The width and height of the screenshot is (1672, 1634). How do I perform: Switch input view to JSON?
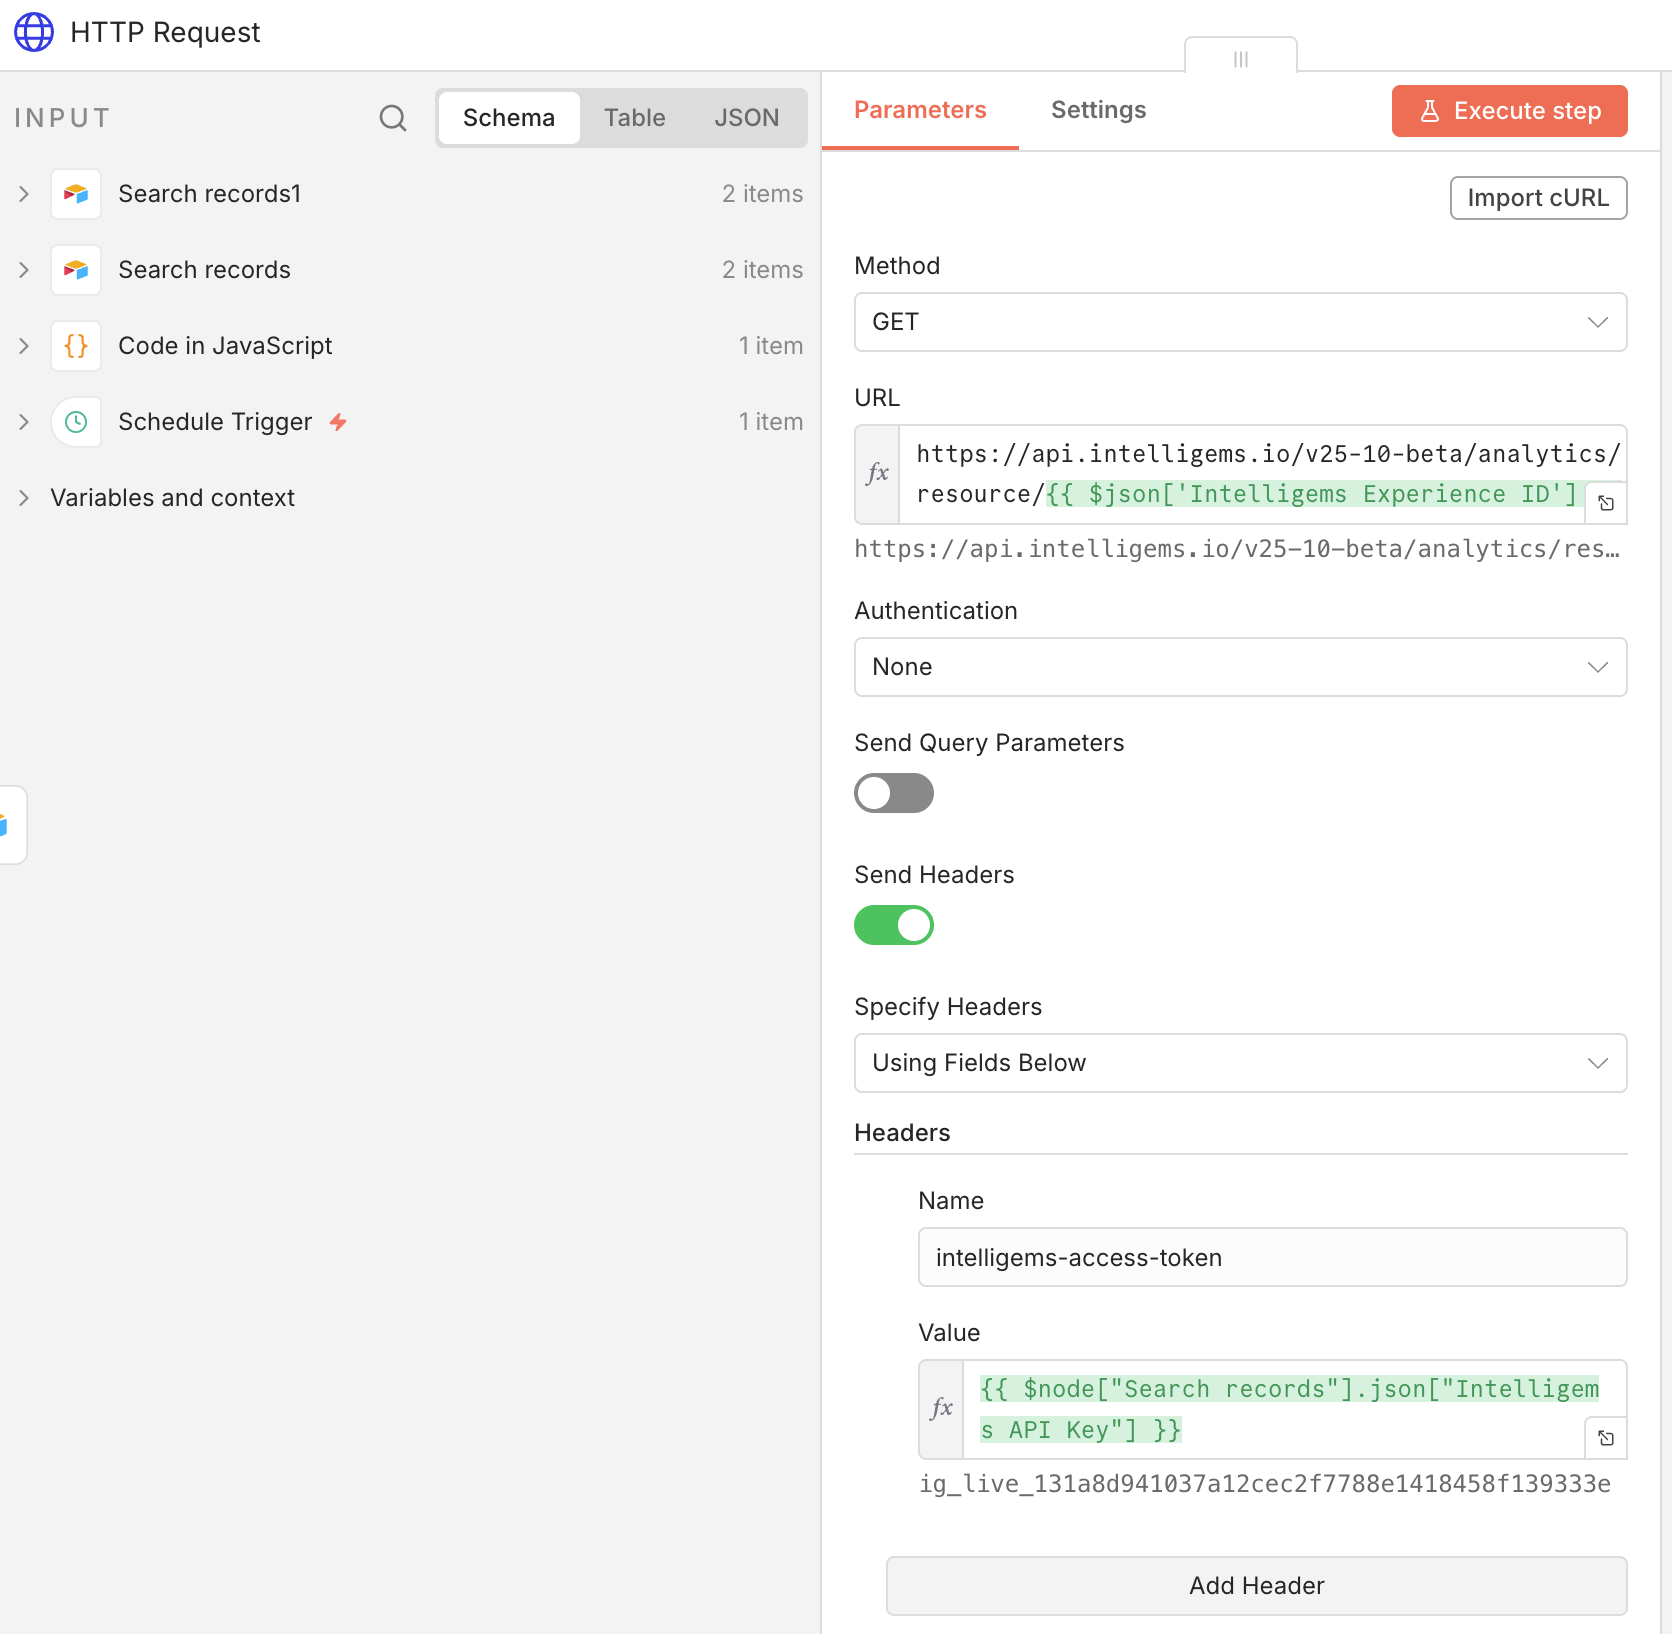[746, 118]
